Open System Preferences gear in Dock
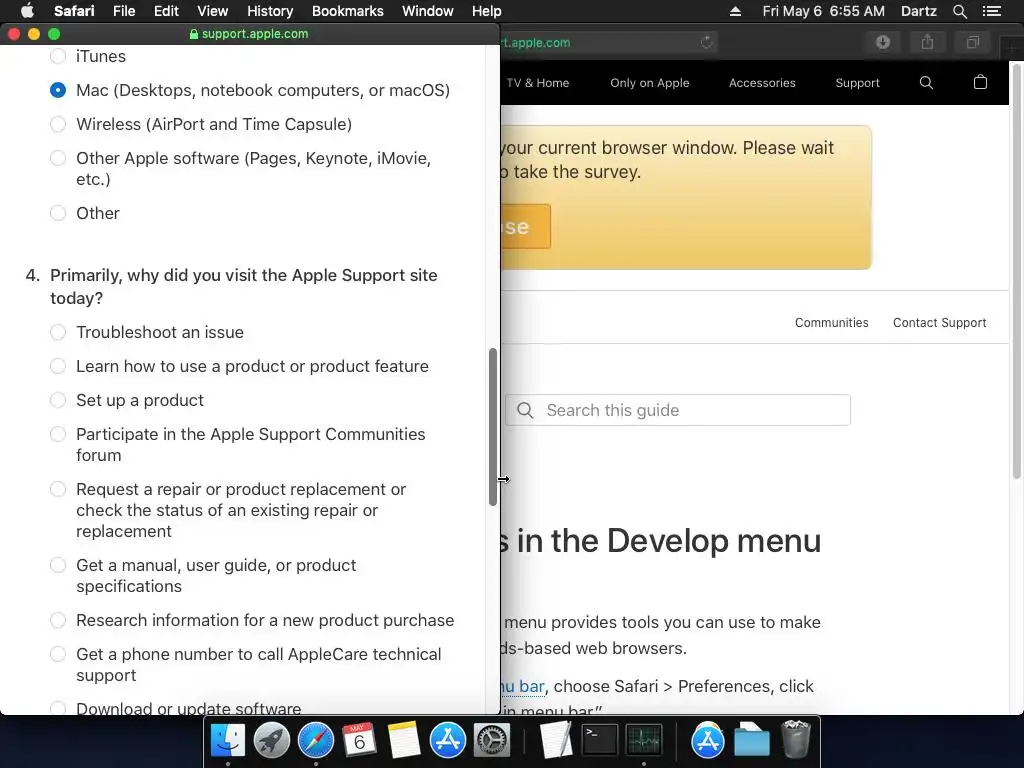 coord(491,741)
